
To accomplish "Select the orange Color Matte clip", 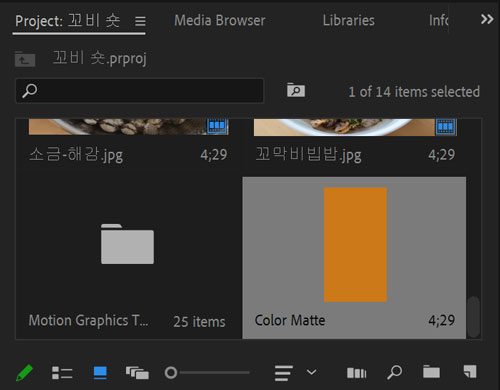I will click(x=355, y=245).
